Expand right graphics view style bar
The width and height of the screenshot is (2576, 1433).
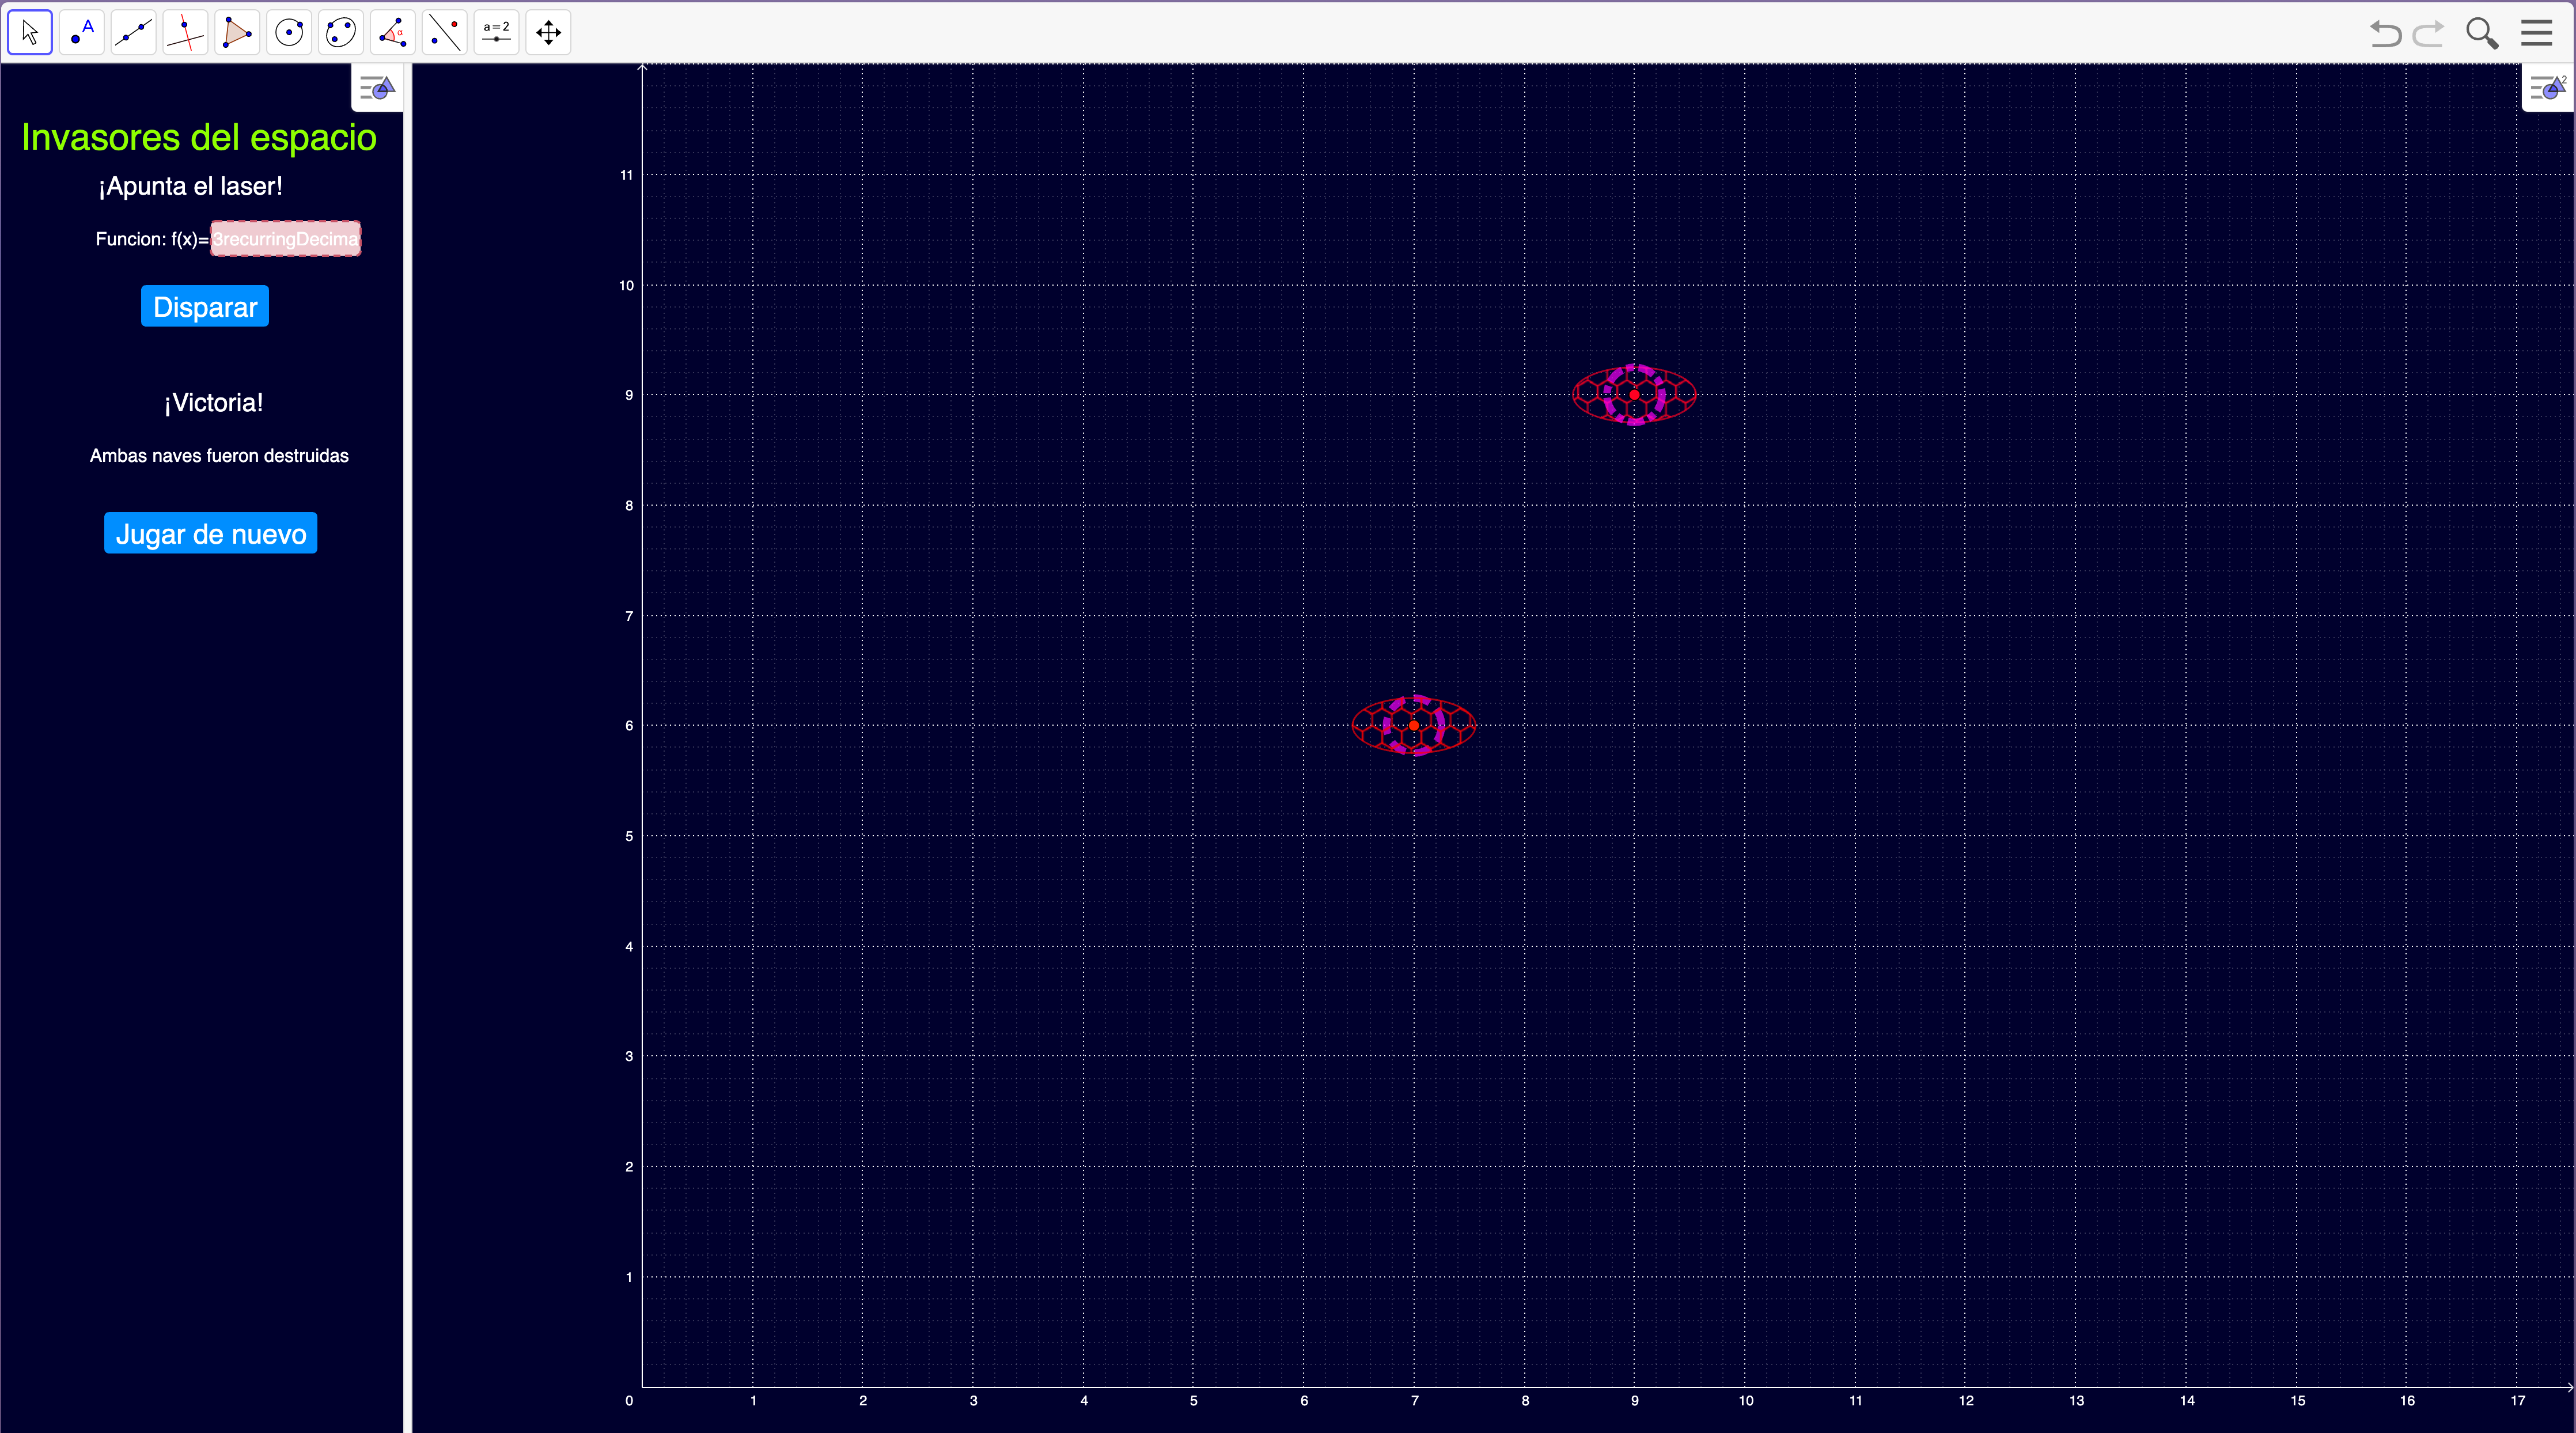coord(2547,89)
